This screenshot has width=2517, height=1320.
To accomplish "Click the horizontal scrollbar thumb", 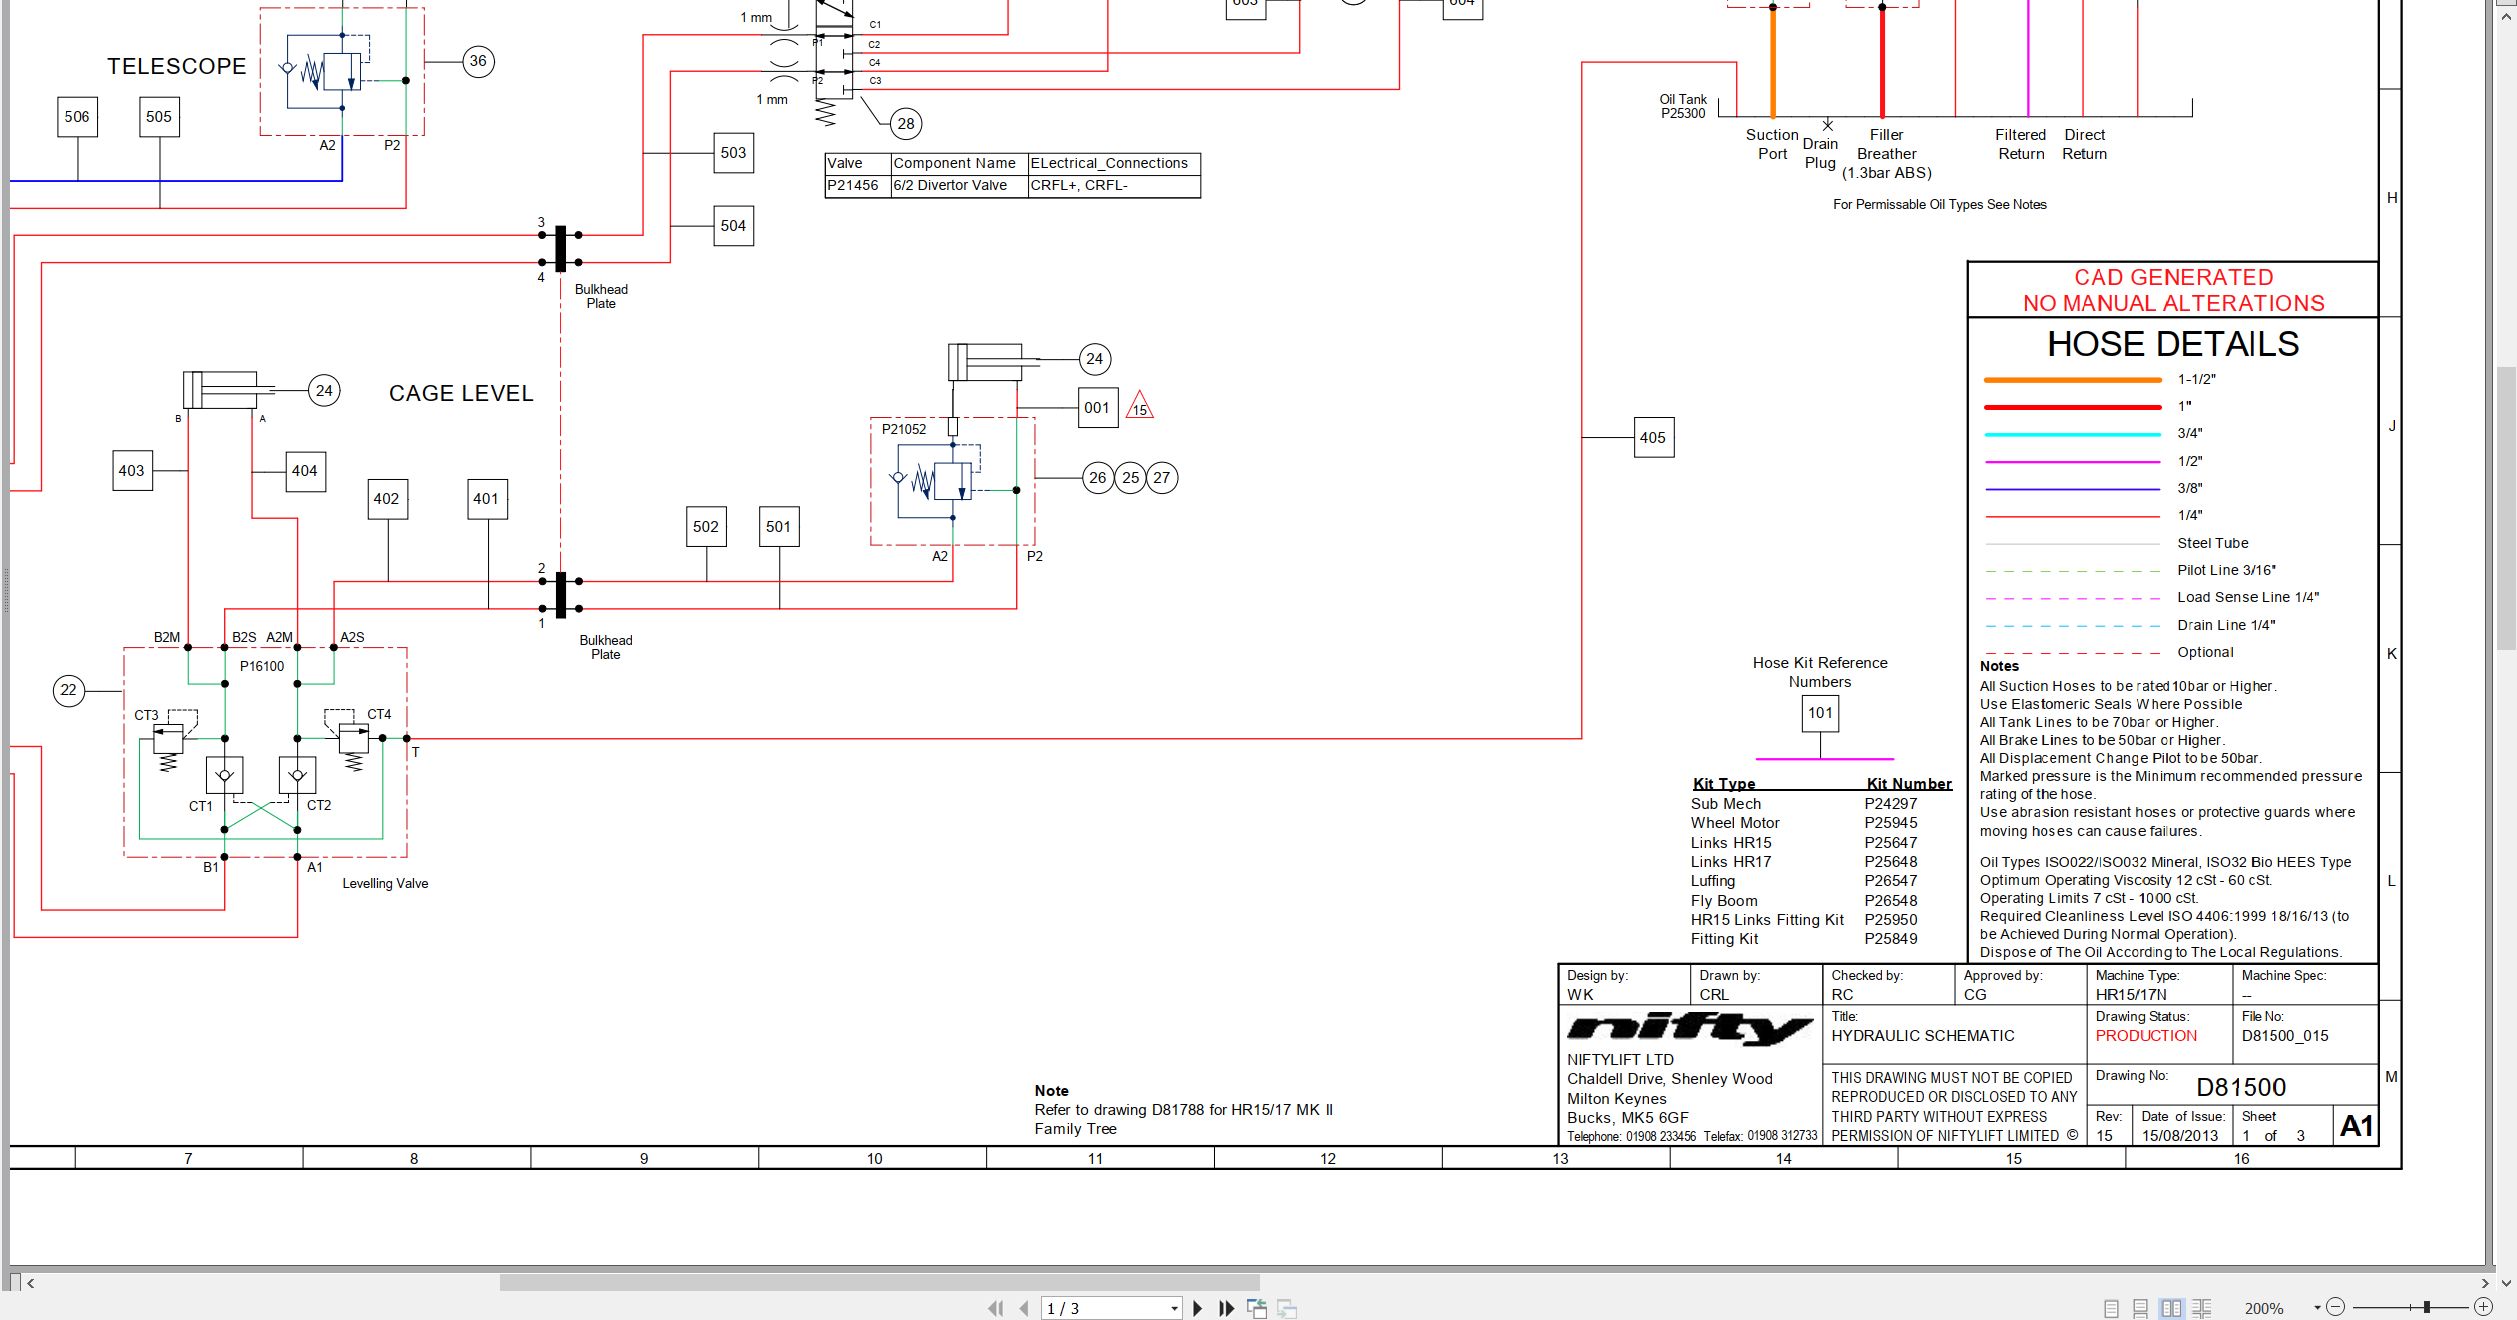I will point(879,1283).
